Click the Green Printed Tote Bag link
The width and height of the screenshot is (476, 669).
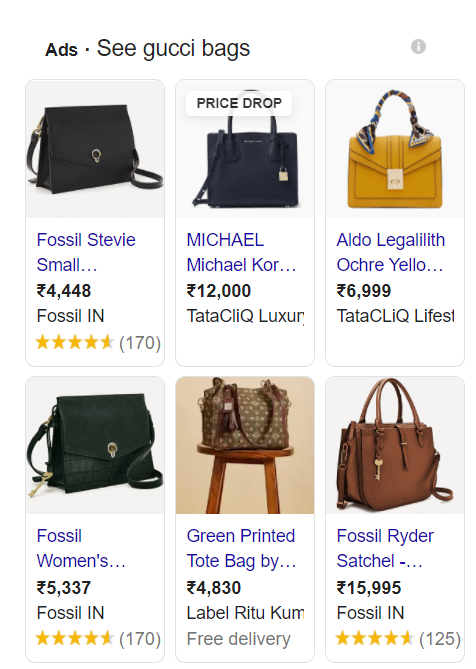[241, 548]
